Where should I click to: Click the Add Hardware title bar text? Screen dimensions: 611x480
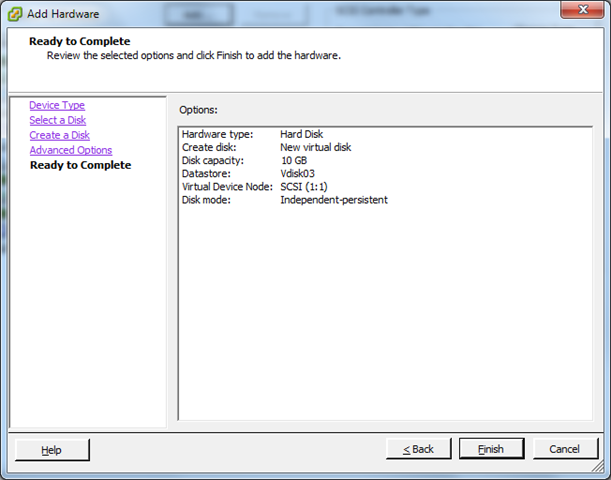click(x=64, y=14)
